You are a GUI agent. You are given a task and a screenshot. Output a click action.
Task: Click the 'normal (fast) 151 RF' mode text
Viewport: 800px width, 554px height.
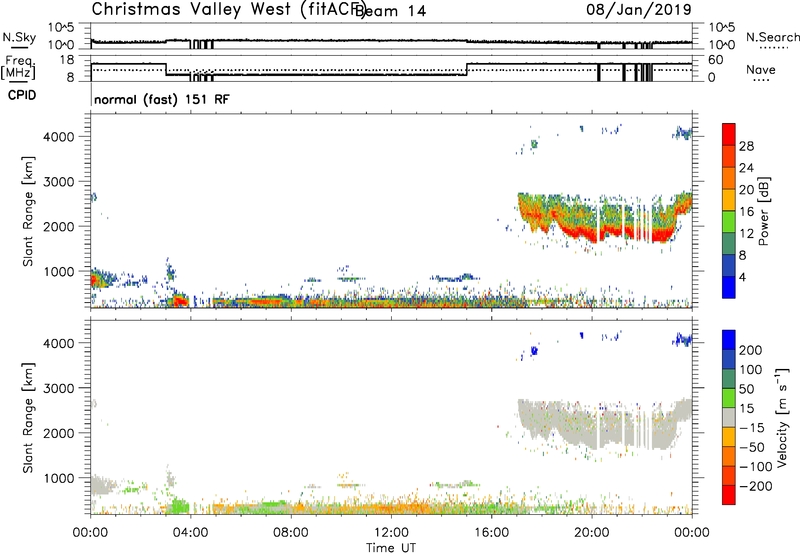tap(162, 99)
